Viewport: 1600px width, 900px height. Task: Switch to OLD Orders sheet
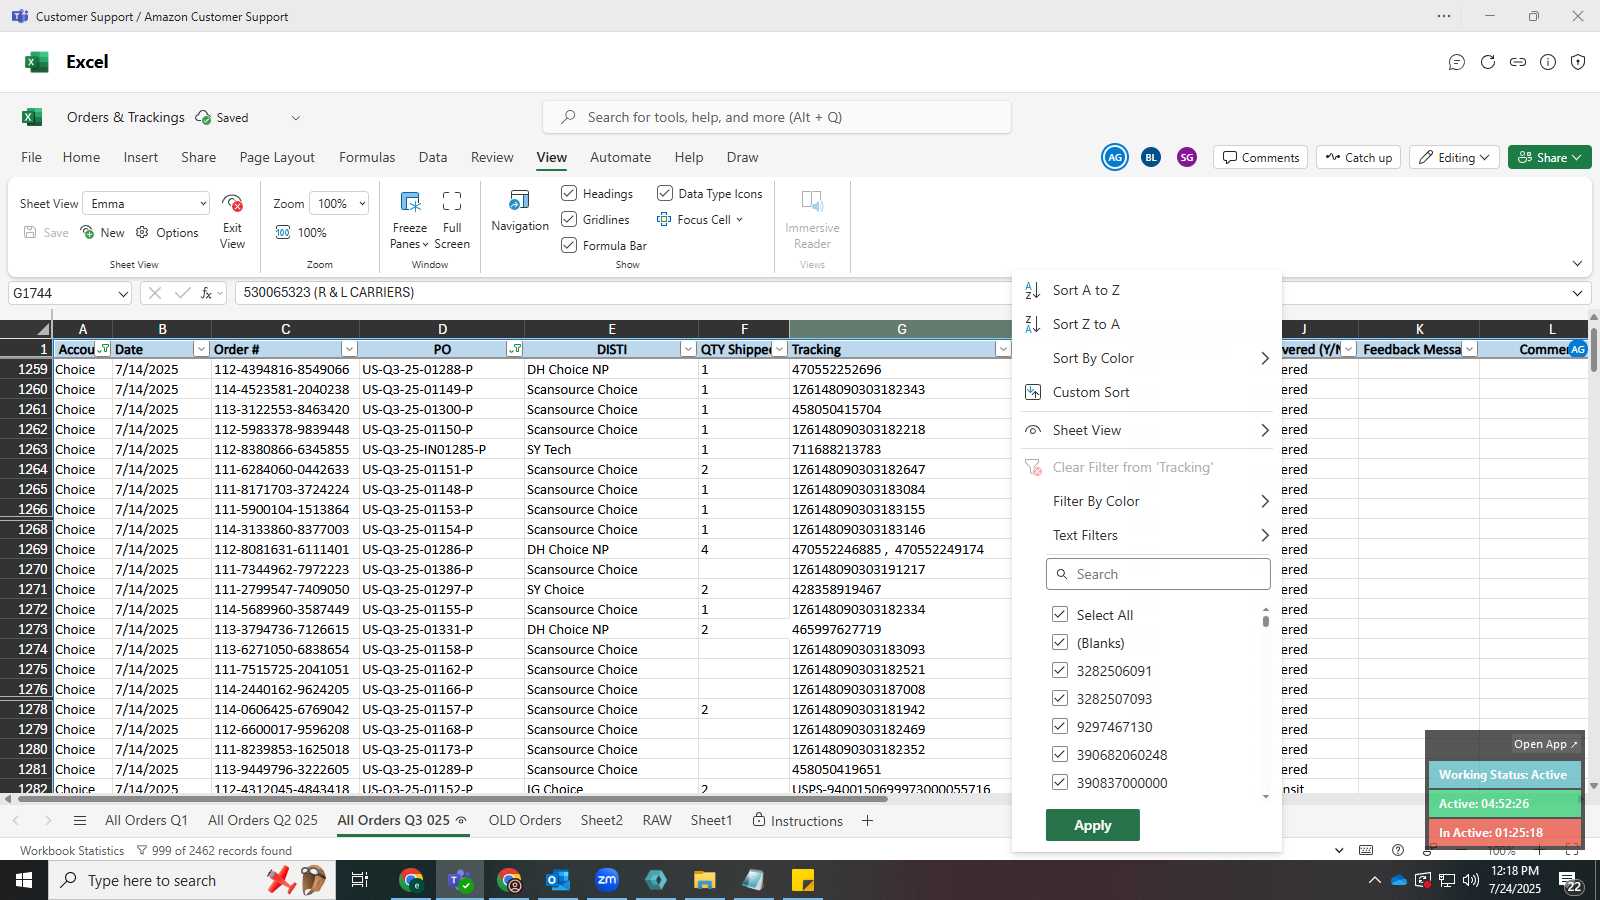[525, 820]
